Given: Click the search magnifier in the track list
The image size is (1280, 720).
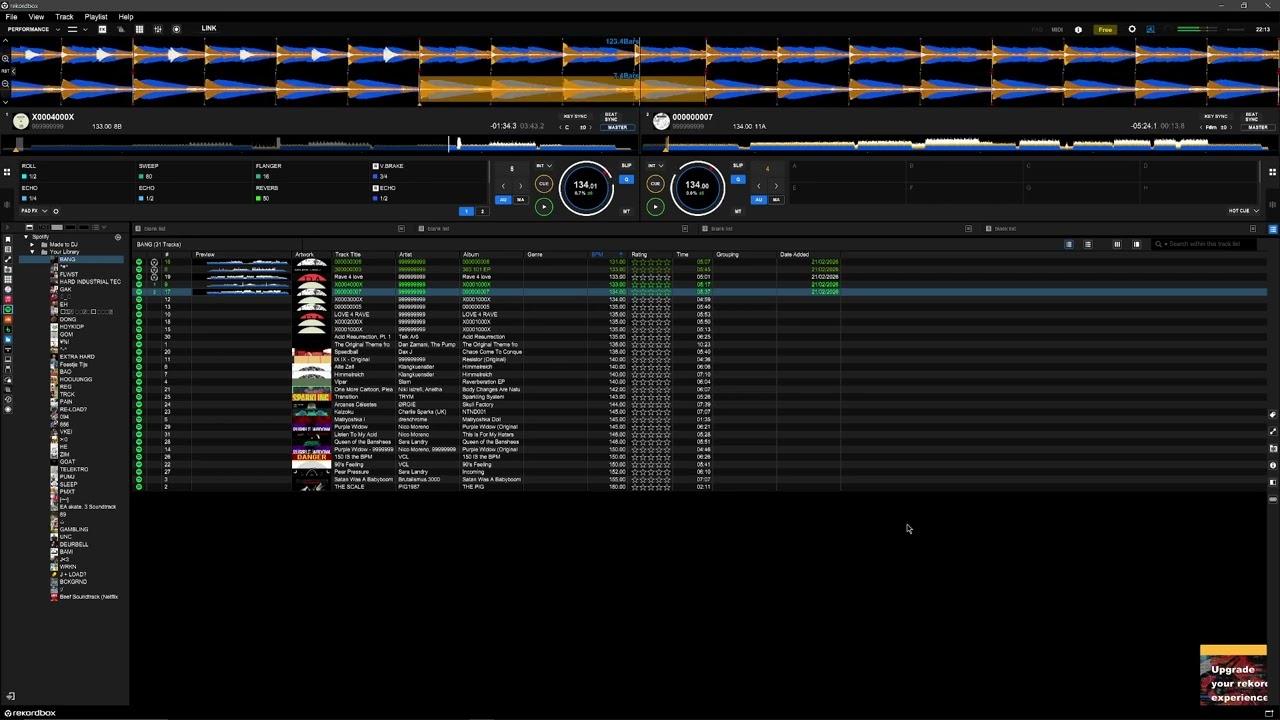Looking at the screenshot, I should (x=1158, y=244).
